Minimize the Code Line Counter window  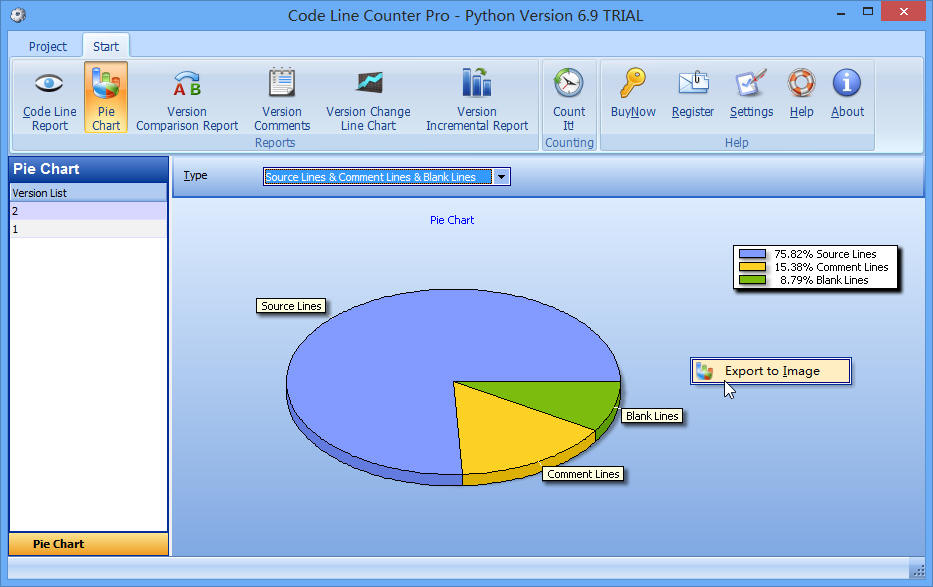coord(841,12)
